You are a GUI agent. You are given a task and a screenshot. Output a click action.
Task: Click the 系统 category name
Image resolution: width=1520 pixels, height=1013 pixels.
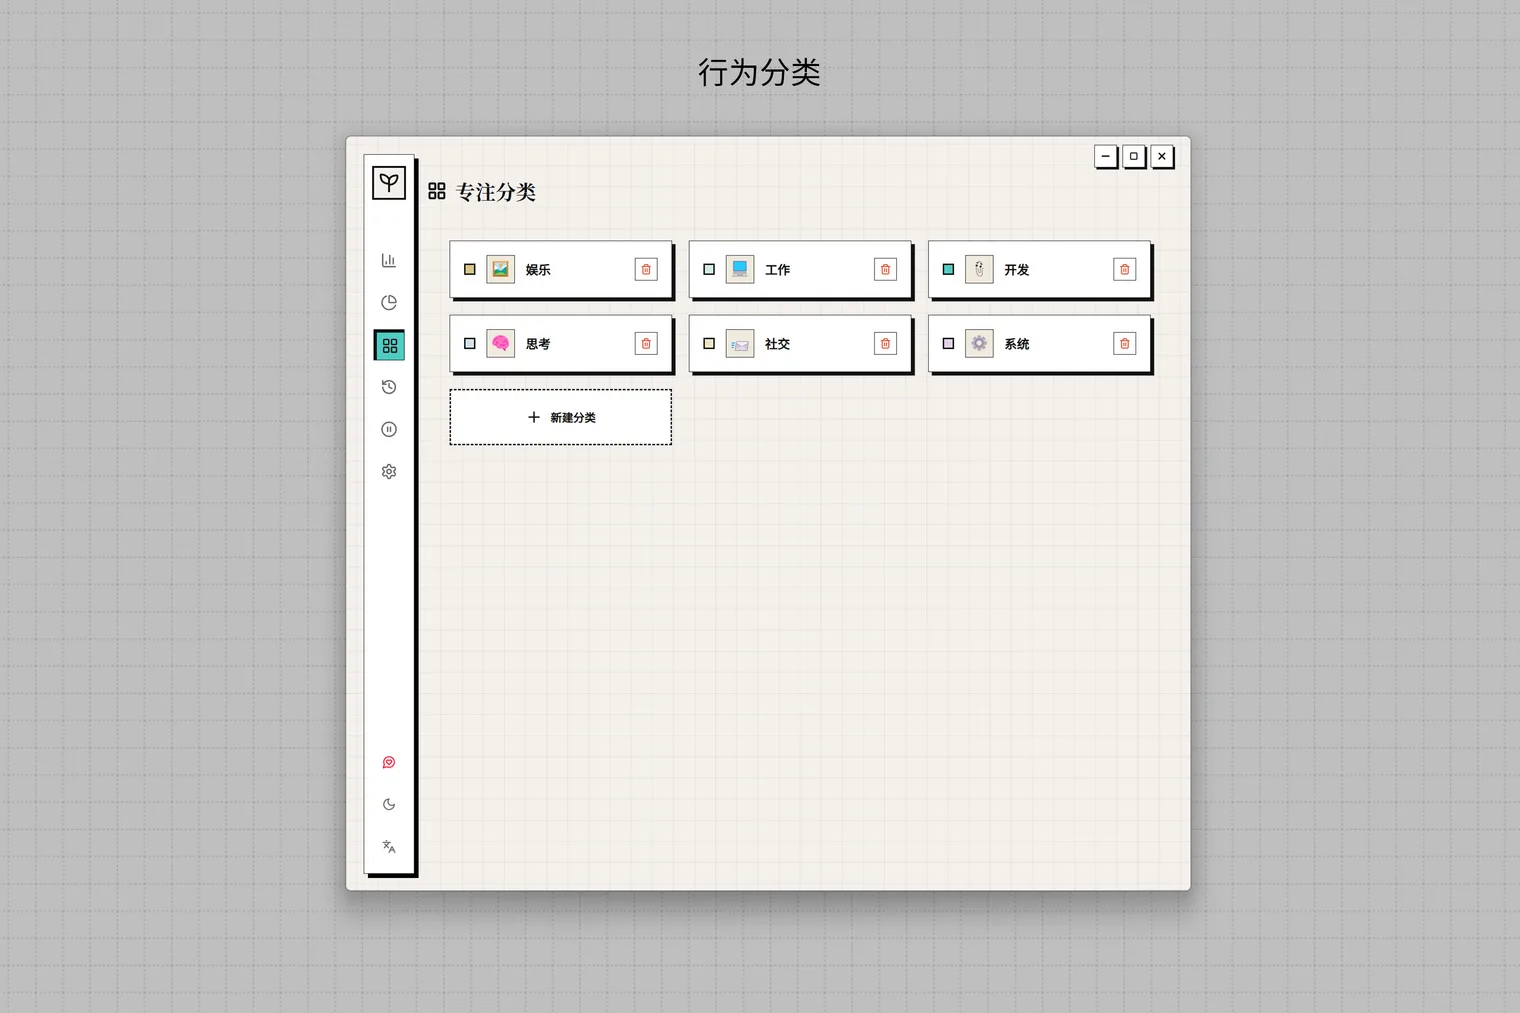click(1017, 343)
